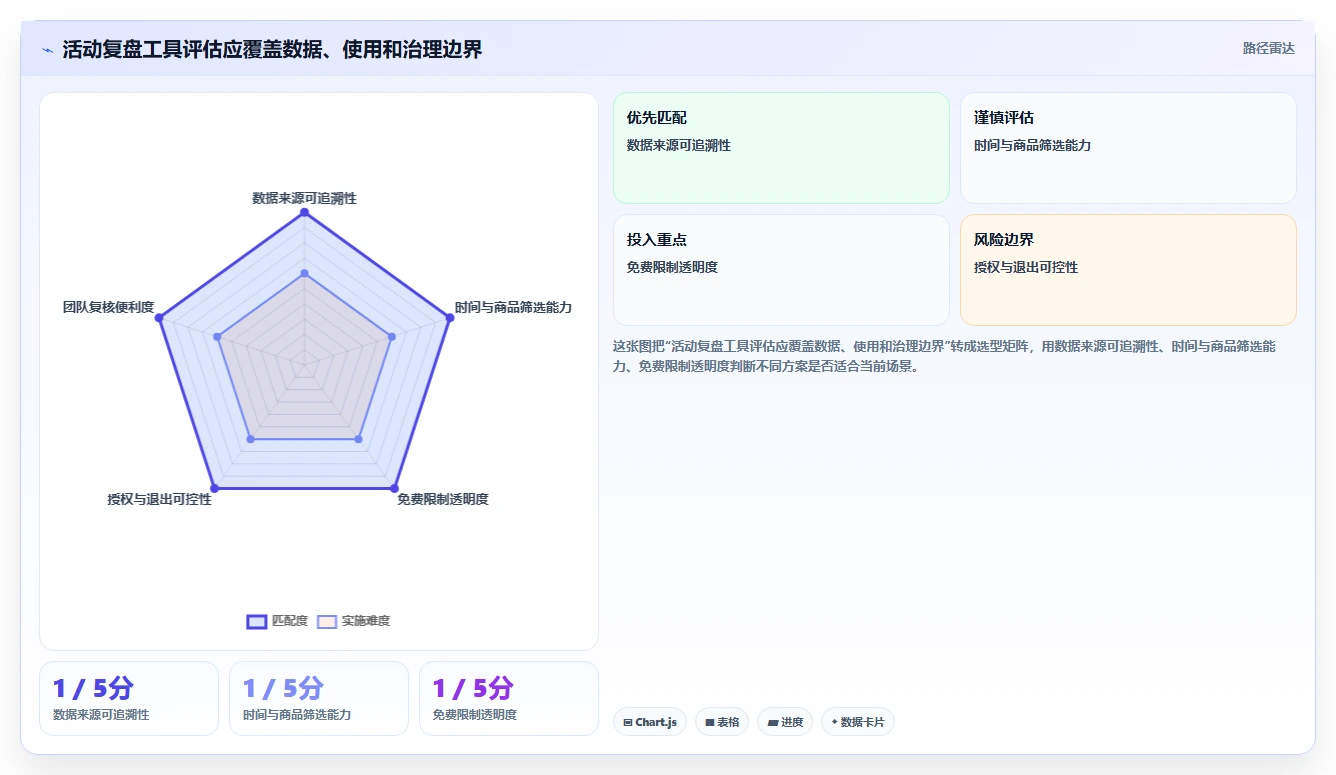Click the outer radar point at 免费限制透明度

click(x=394, y=488)
